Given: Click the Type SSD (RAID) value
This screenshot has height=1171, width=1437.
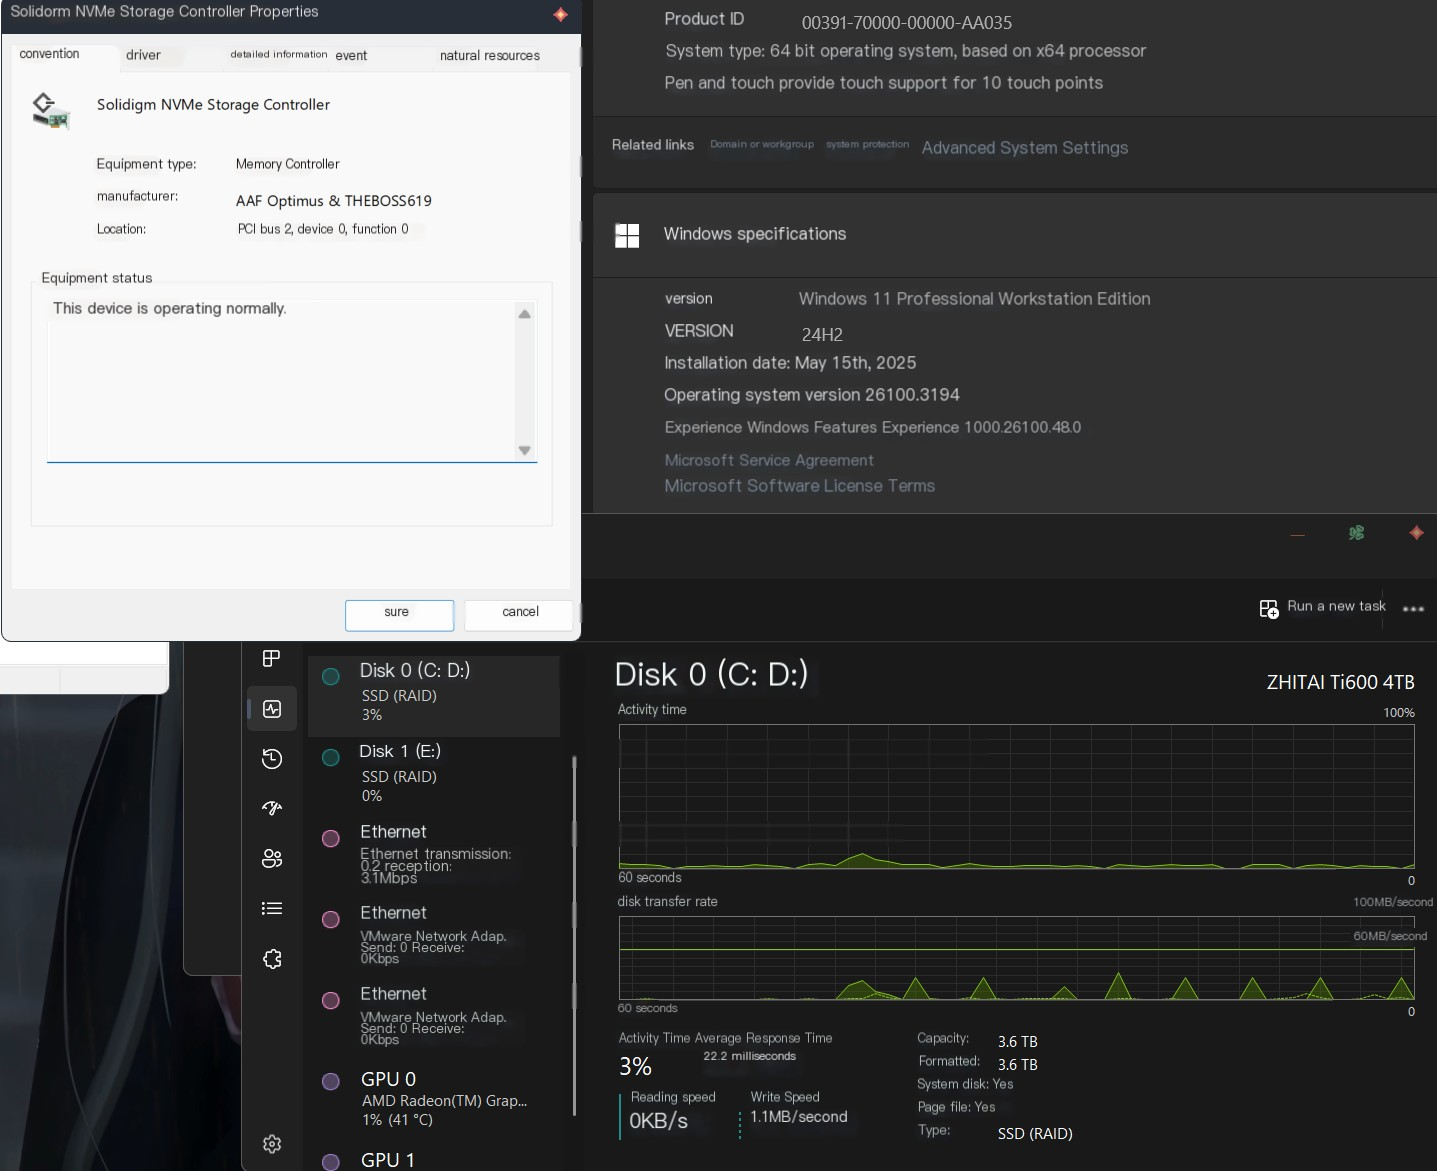Looking at the screenshot, I should tap(1035, 1134).
